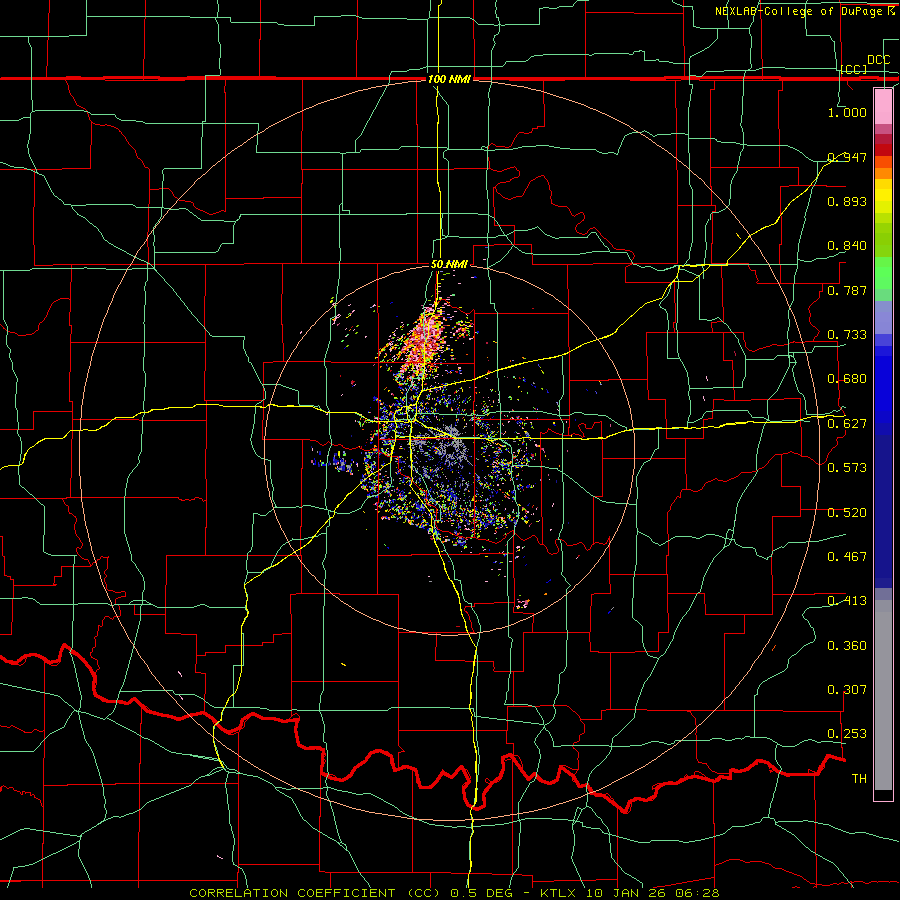Viewport: 900px width, 900px height.
Task: Click the 0.840 scale value
Action: tap(847, 246)
